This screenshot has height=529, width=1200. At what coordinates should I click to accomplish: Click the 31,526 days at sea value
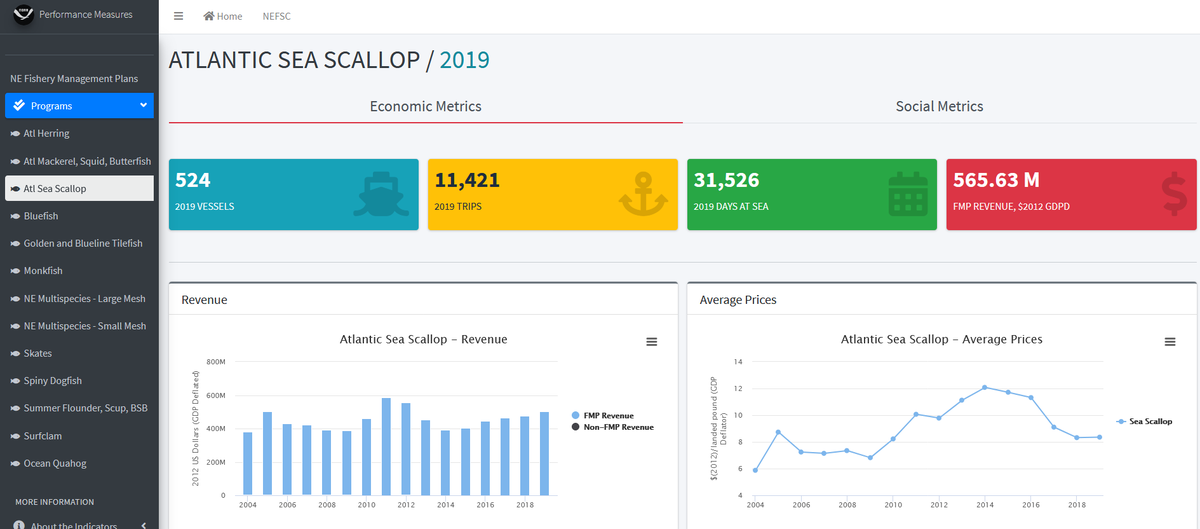point(726,180)
